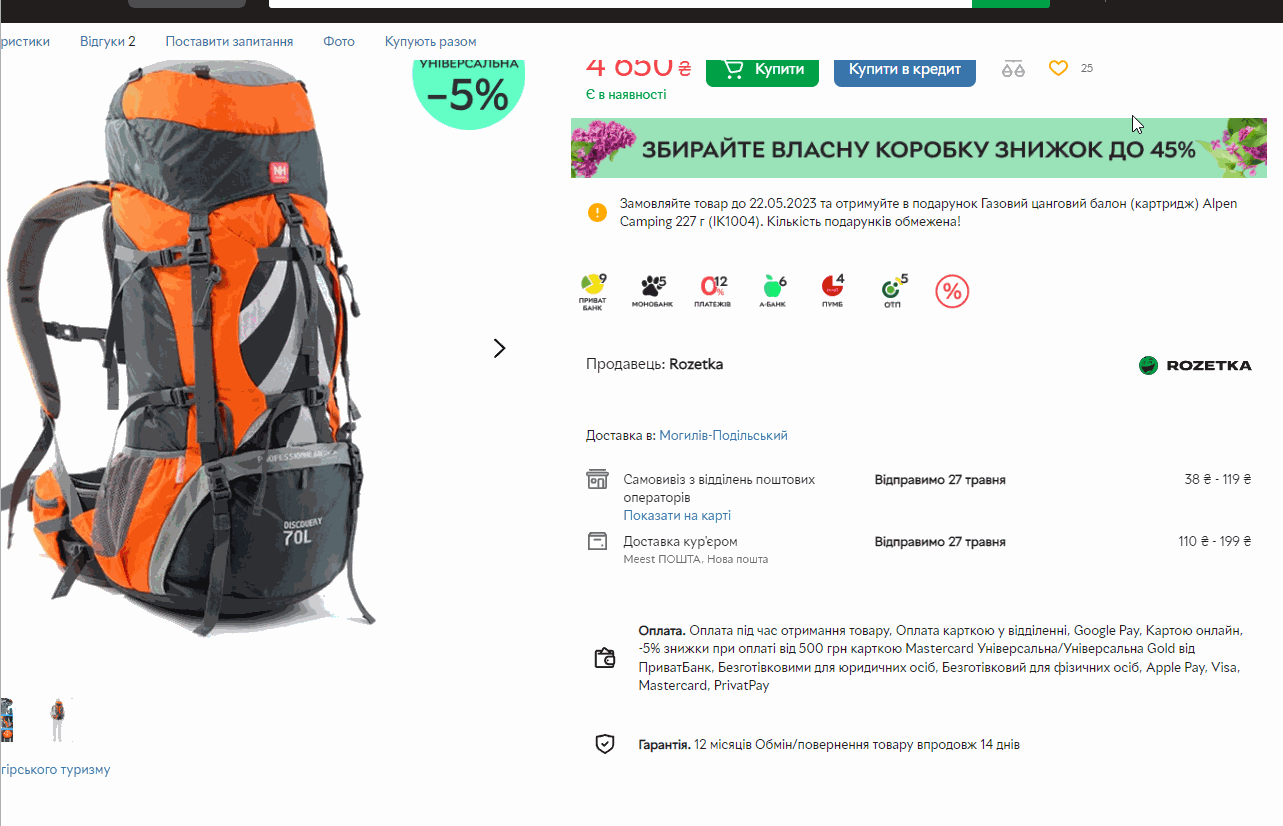Open the red percent credit offers icon

952,291
